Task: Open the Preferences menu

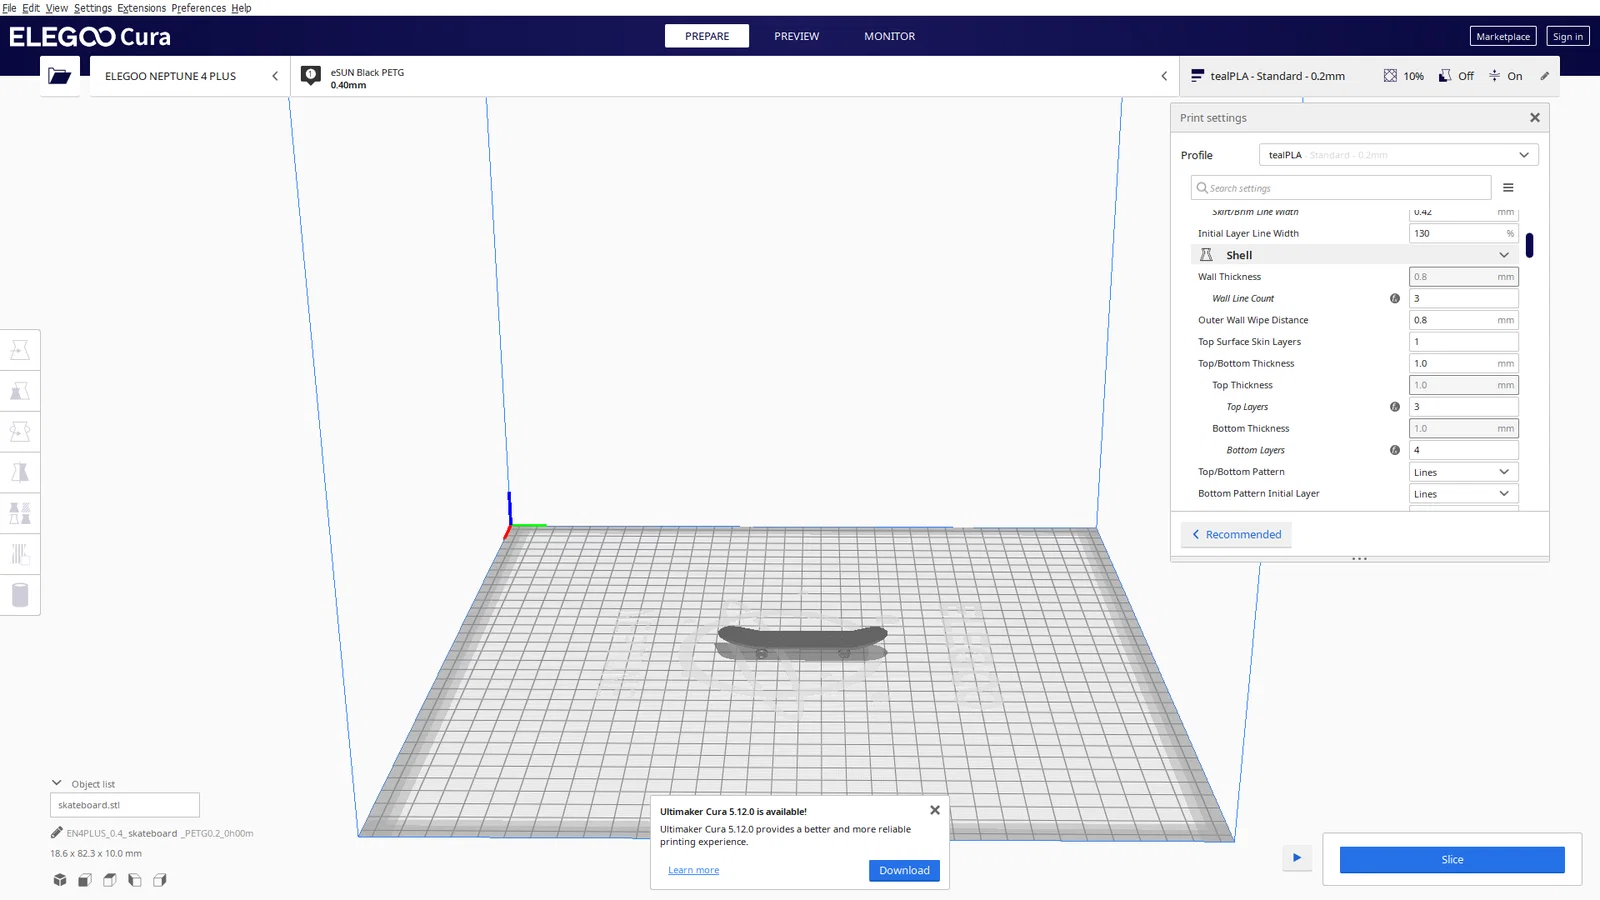Action: tap(199, 8)
